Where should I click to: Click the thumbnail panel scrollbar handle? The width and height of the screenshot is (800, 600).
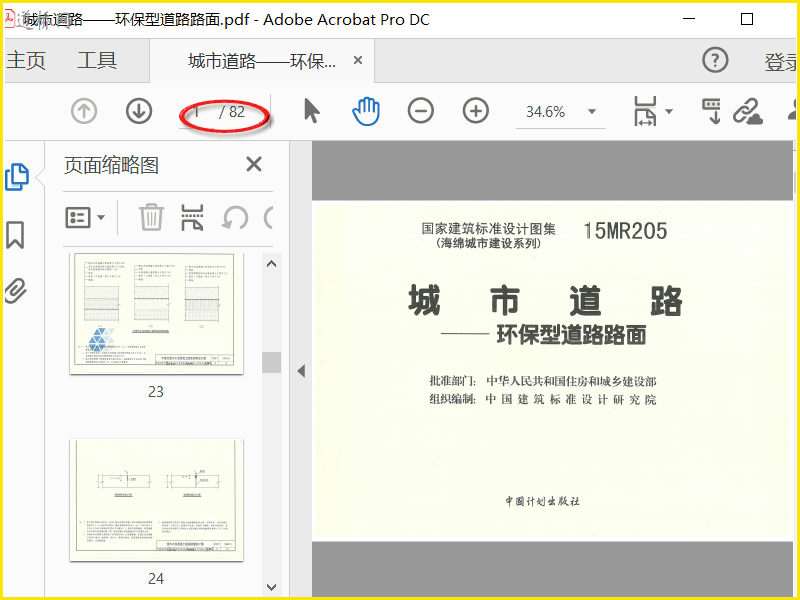(x=271, y=362)
